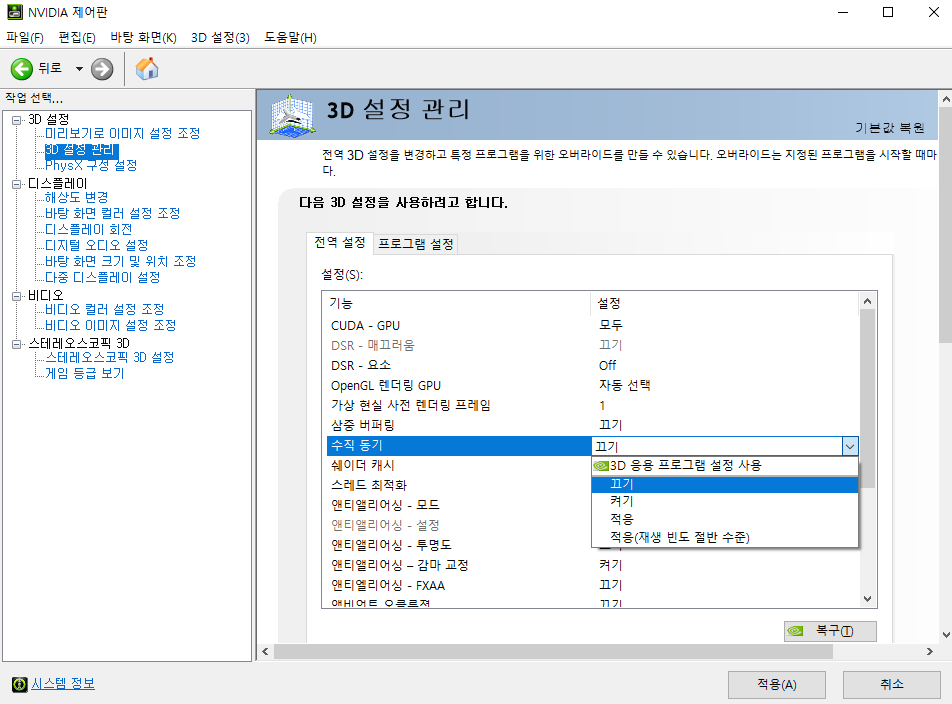Open 해상도 변경 page
The width and height of the screenshot is (952, 704).
[x=76, y=197]
